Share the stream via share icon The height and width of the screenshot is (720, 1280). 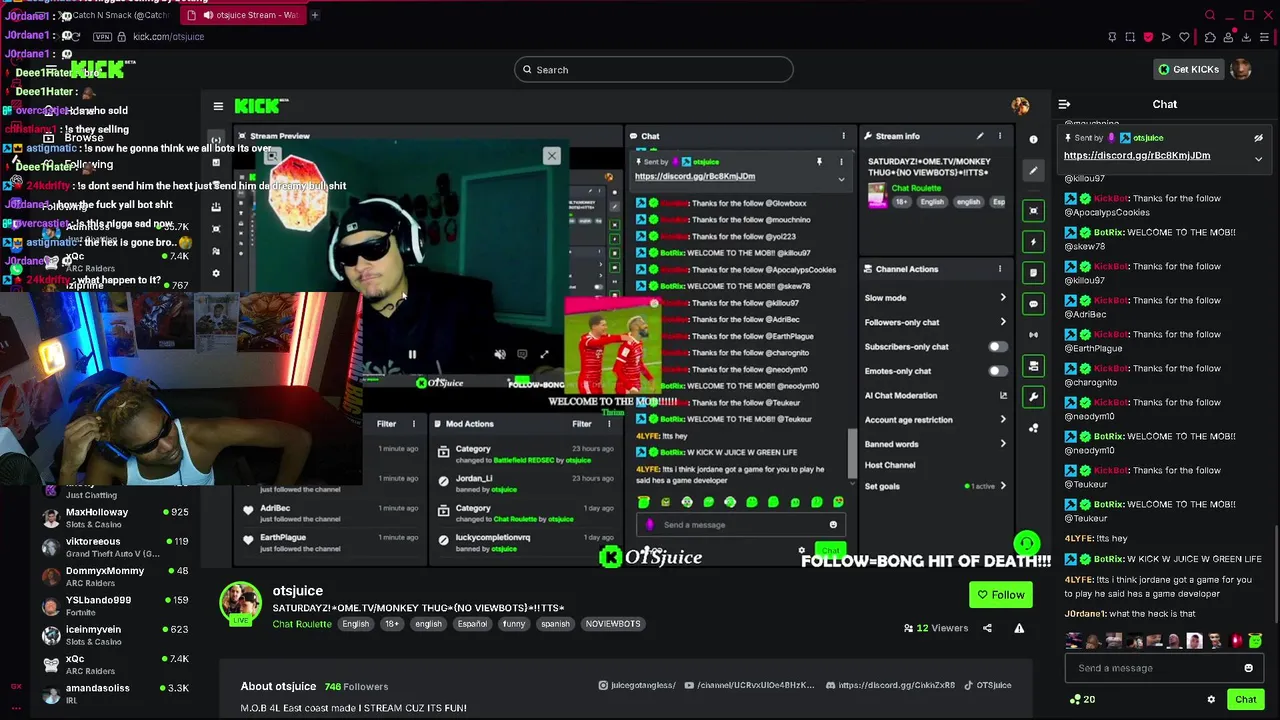(987, 628)
